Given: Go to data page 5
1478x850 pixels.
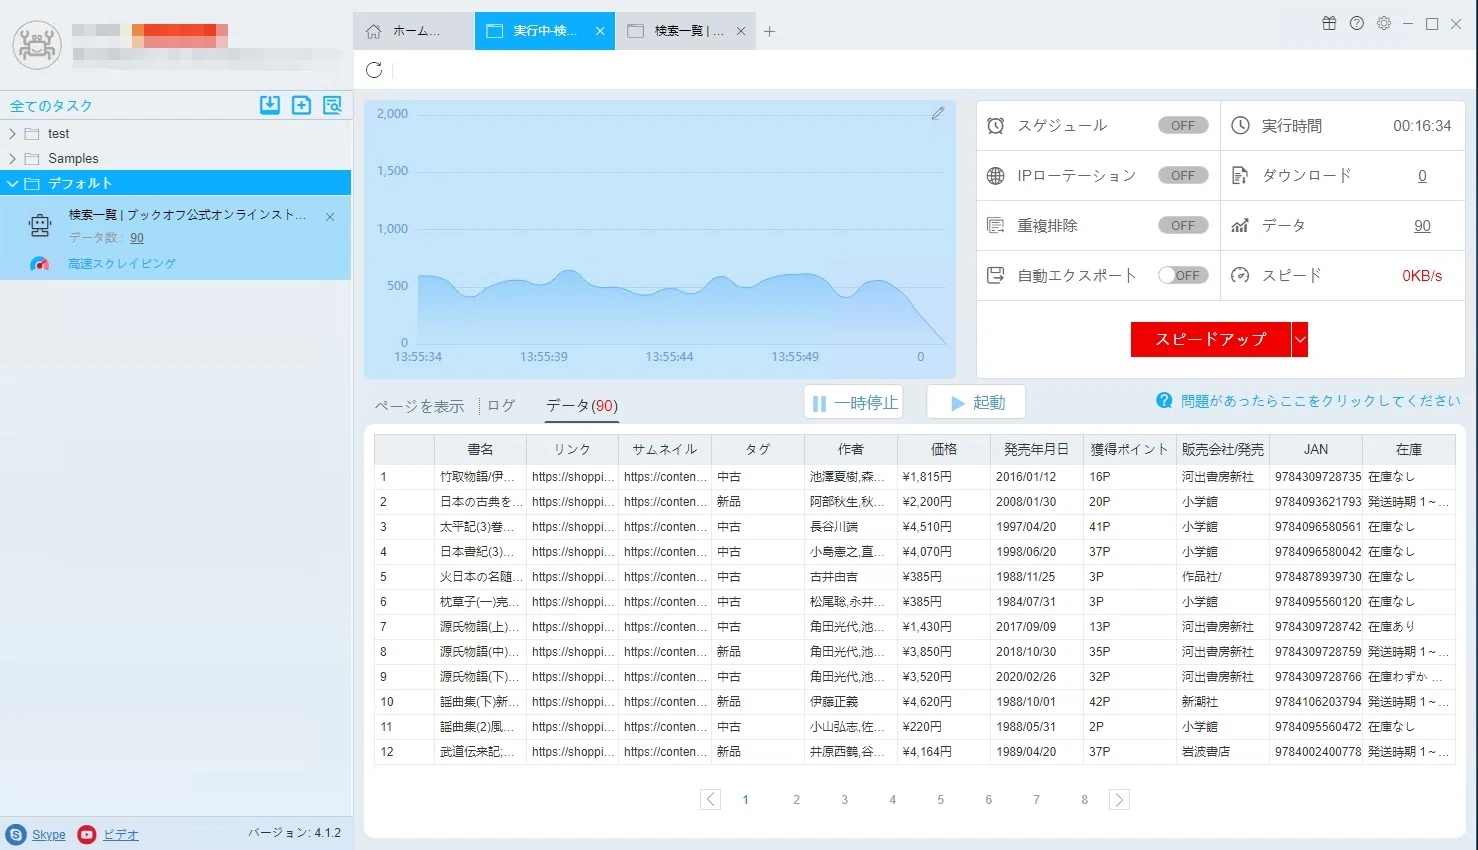Looking at the screenshot, I should [940, 800].
